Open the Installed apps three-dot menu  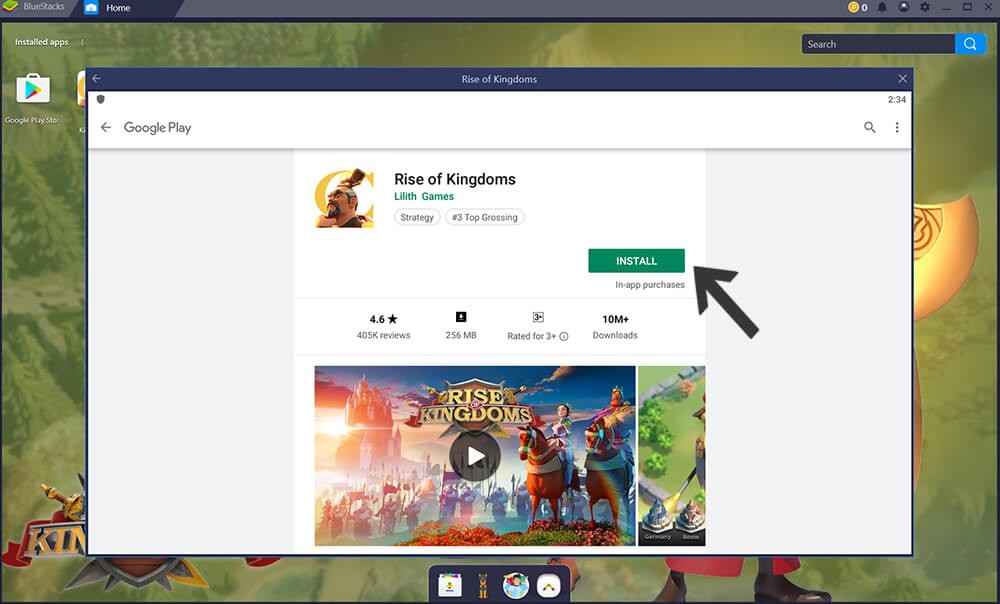[82, 42]
